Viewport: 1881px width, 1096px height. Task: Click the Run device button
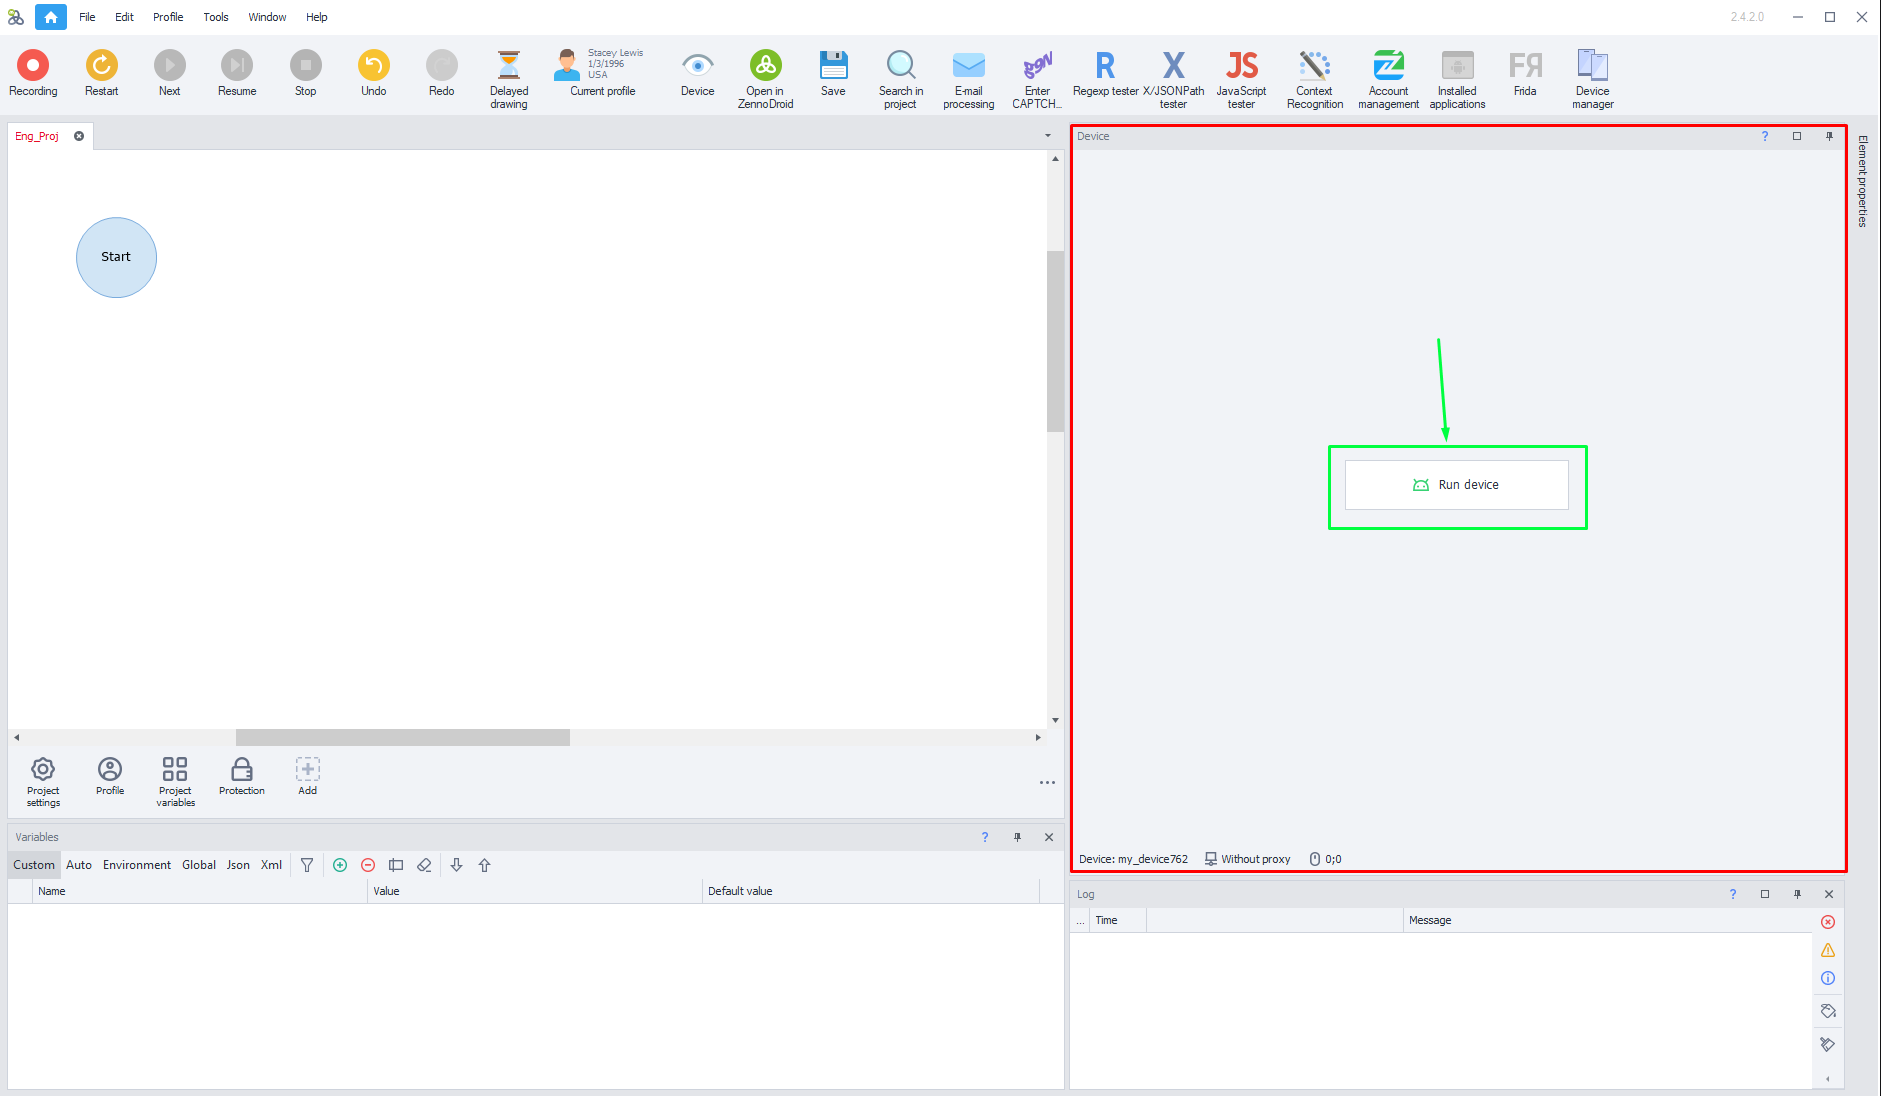pyautogui.click(x=1456, y=485)
